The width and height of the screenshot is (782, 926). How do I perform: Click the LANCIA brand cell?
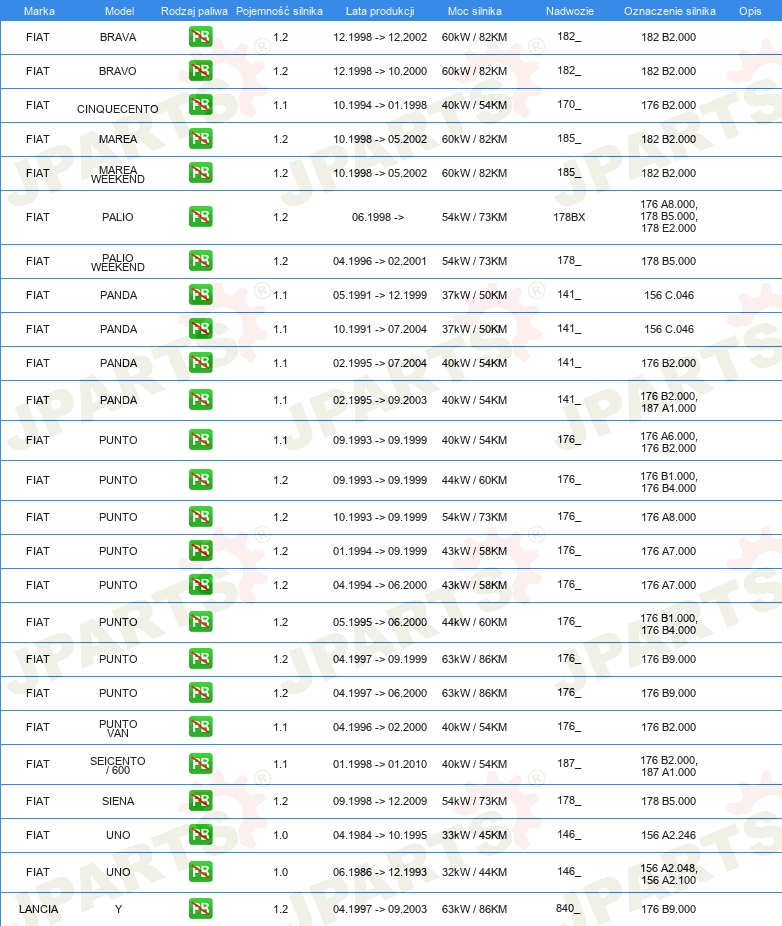click(x=38, y=909)
